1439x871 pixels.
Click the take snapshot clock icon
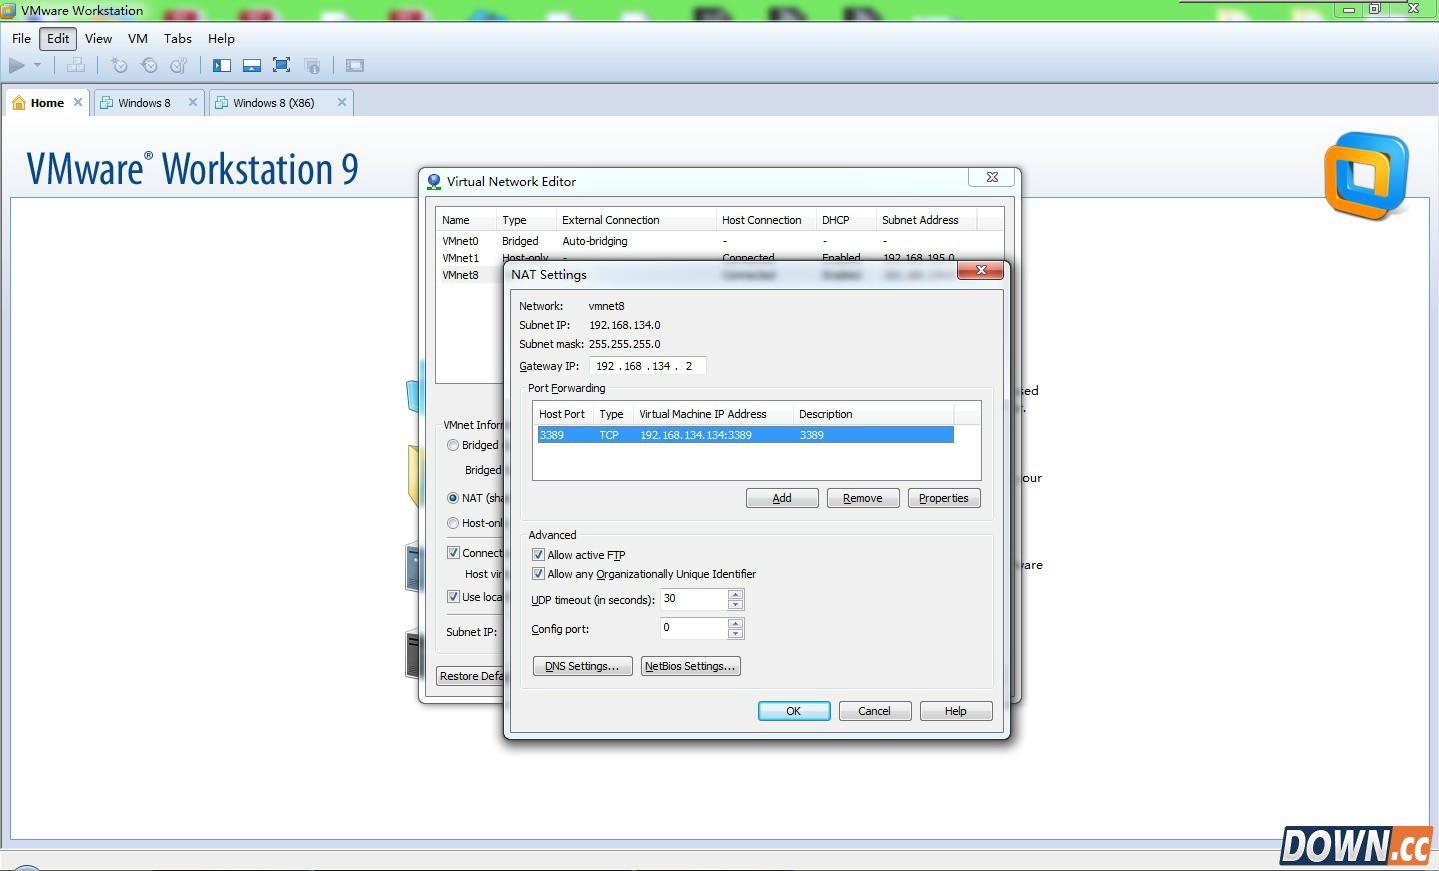[x=119, y=66]
